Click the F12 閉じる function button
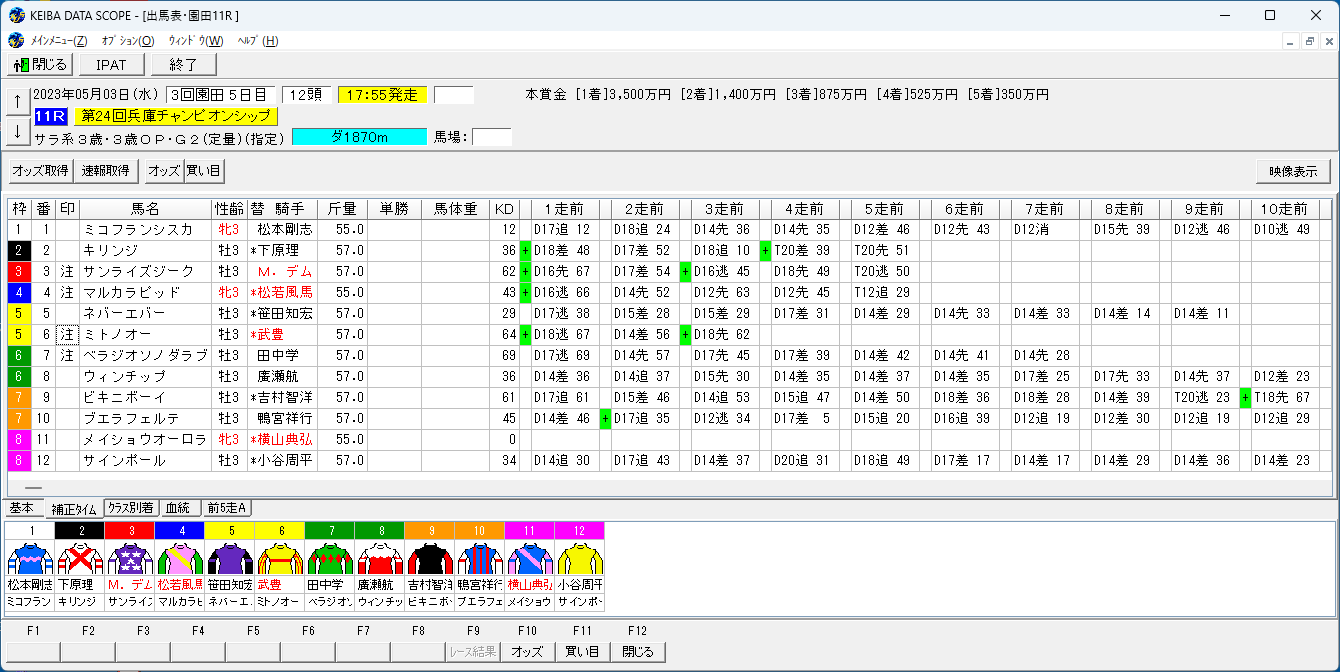Screen dimensions: 1340x672 (637, 651)
